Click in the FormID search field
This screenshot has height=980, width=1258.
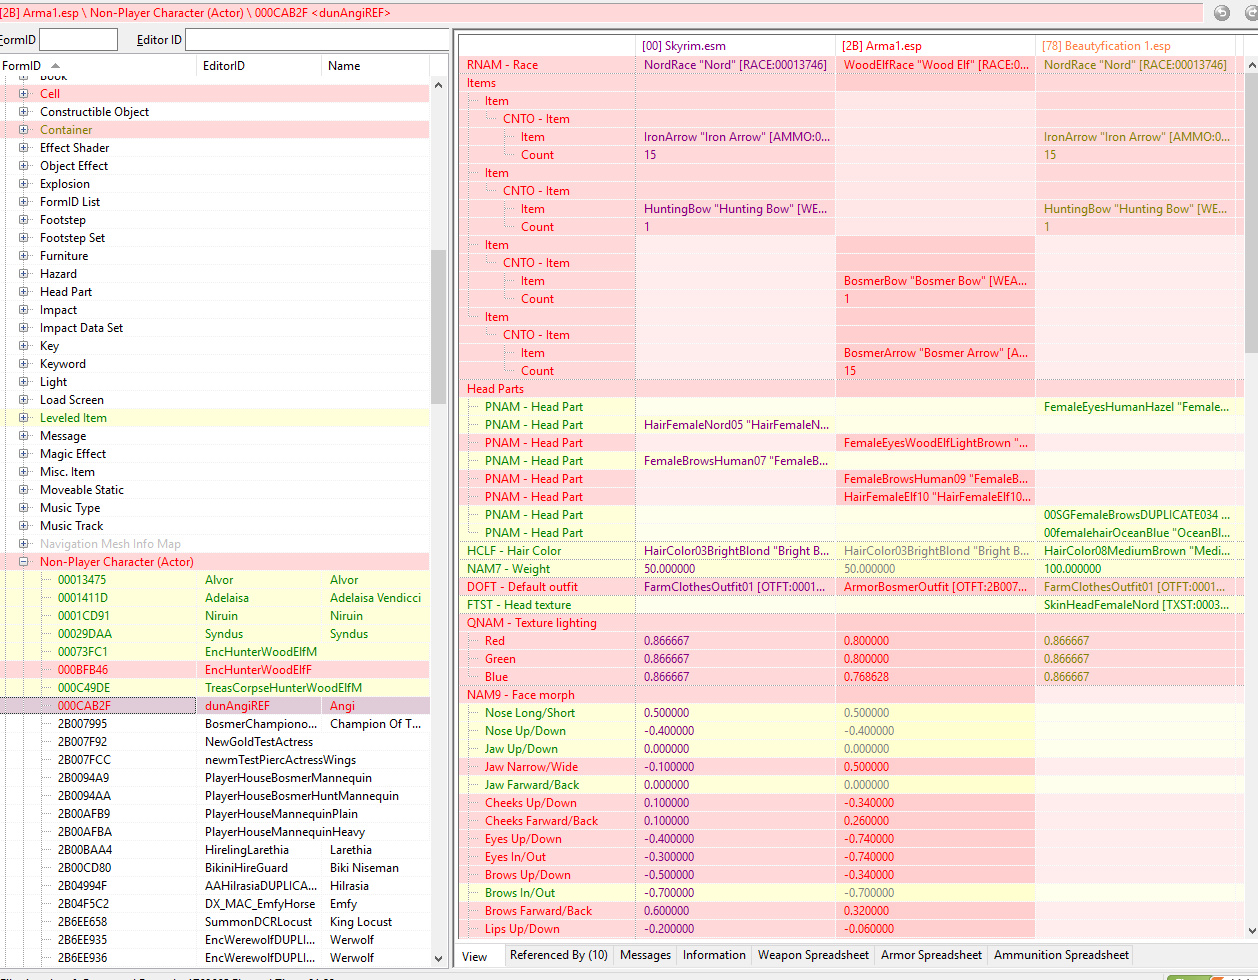point(78,40)
